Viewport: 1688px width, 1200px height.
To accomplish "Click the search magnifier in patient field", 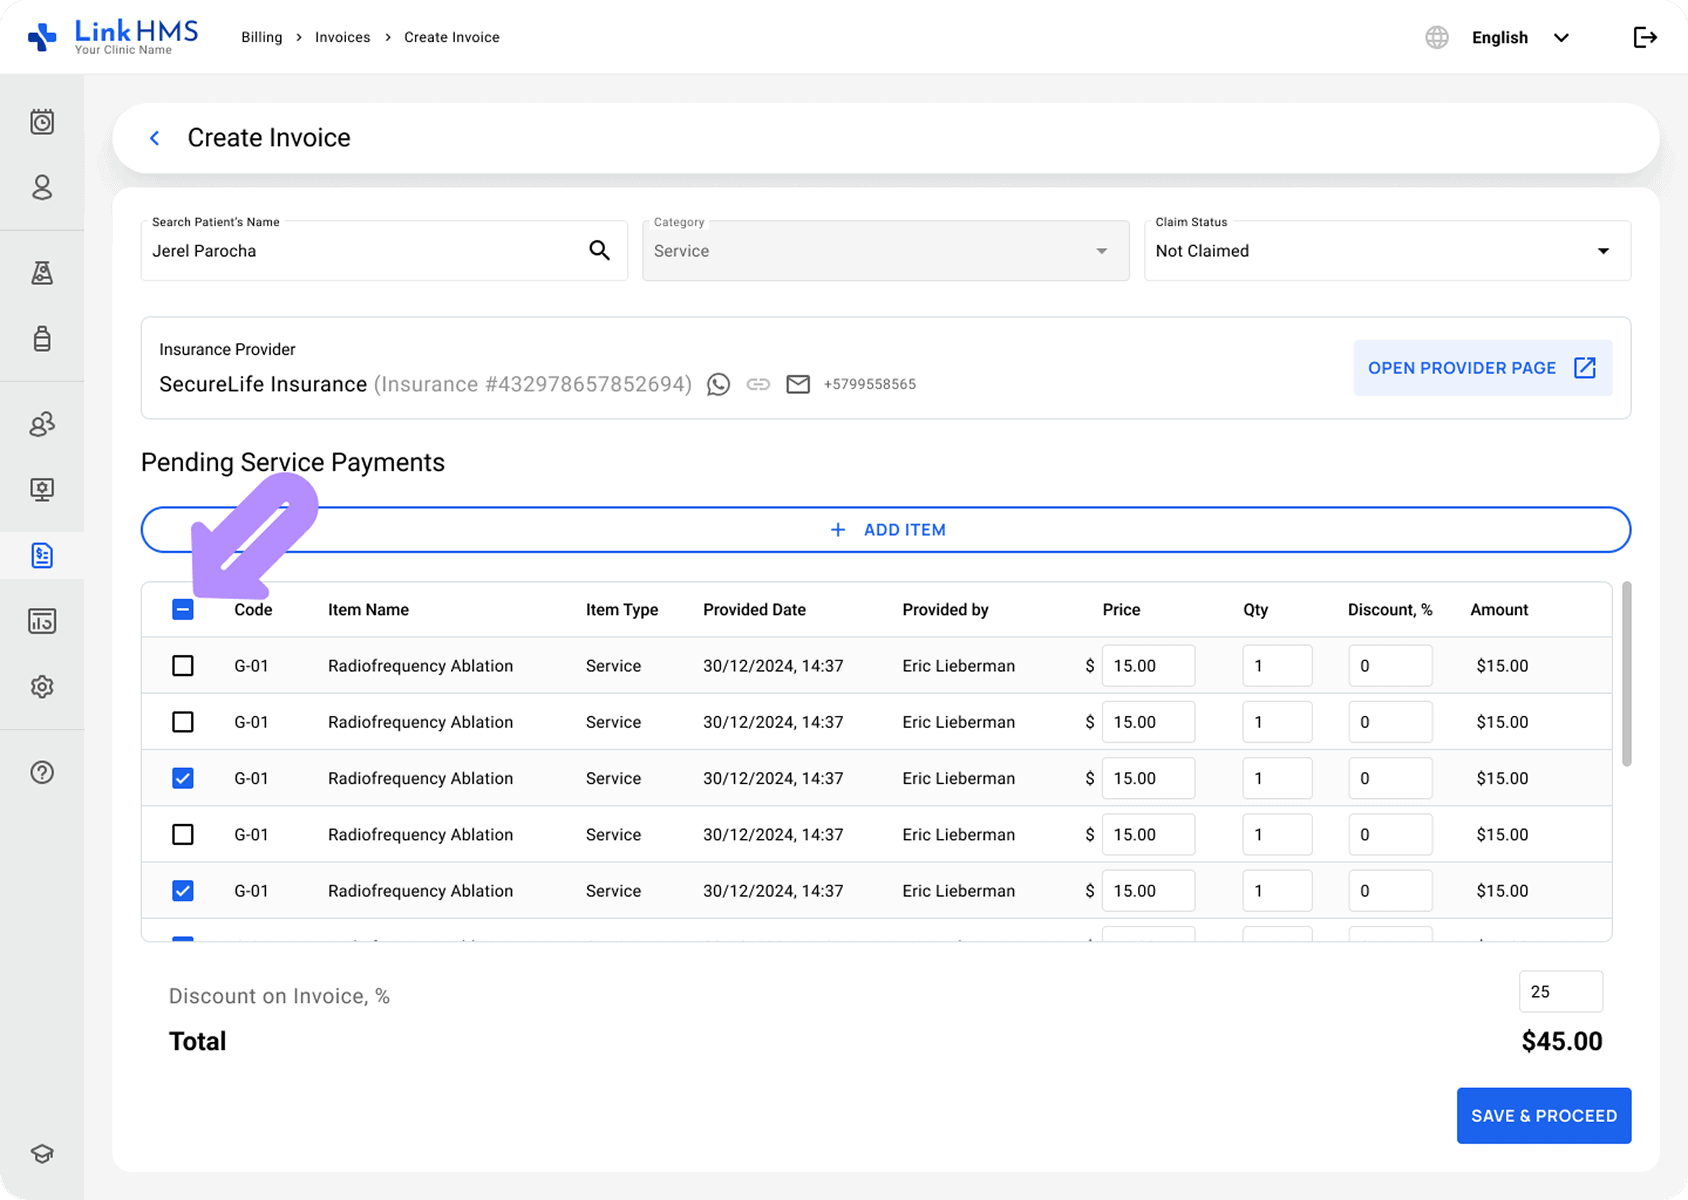I will pos(599,250).
